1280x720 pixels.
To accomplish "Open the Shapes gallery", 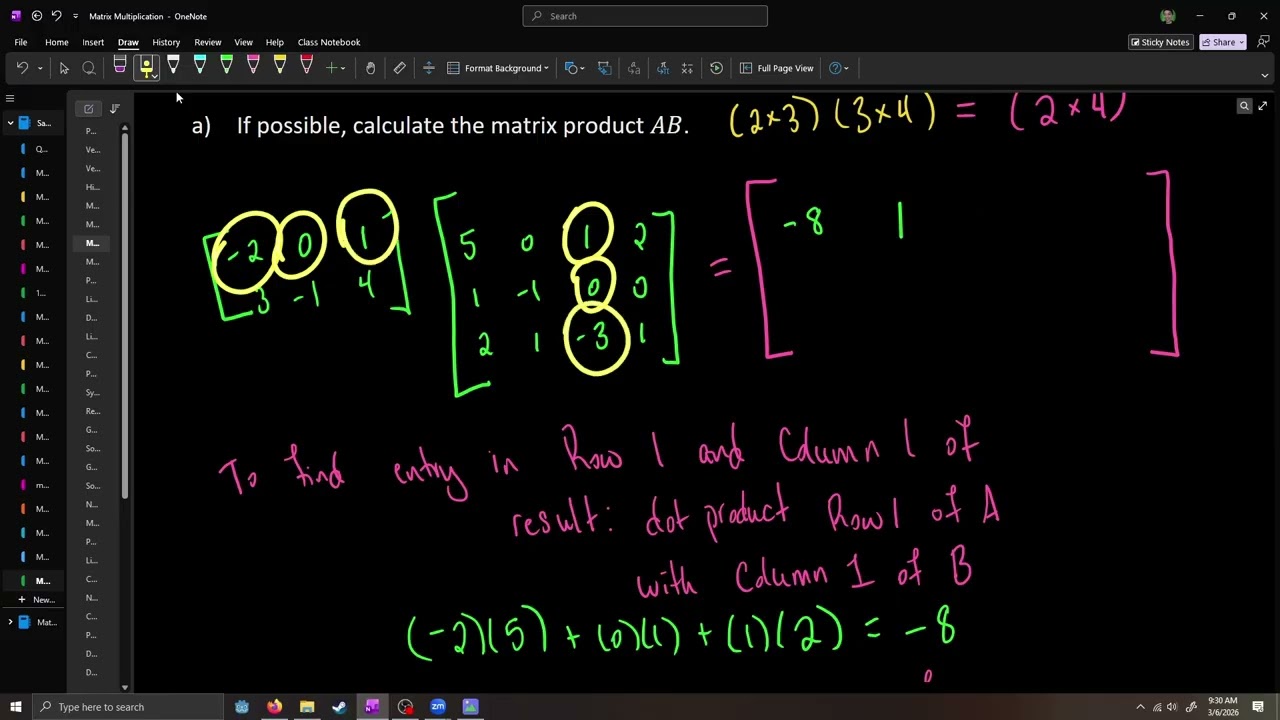I will 572,68.
